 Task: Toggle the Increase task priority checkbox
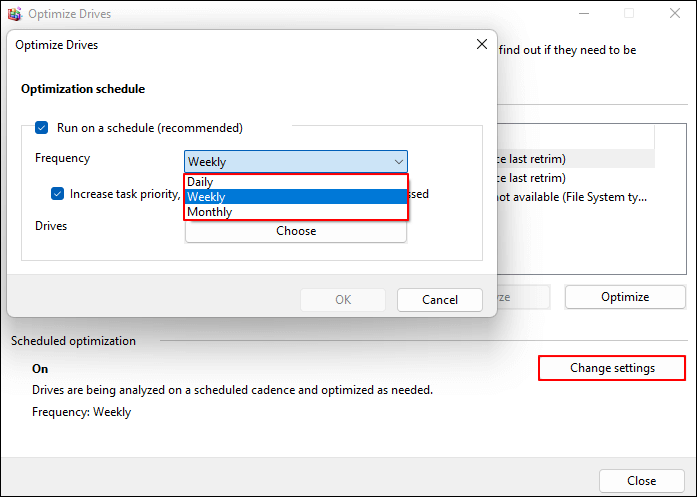60,194
